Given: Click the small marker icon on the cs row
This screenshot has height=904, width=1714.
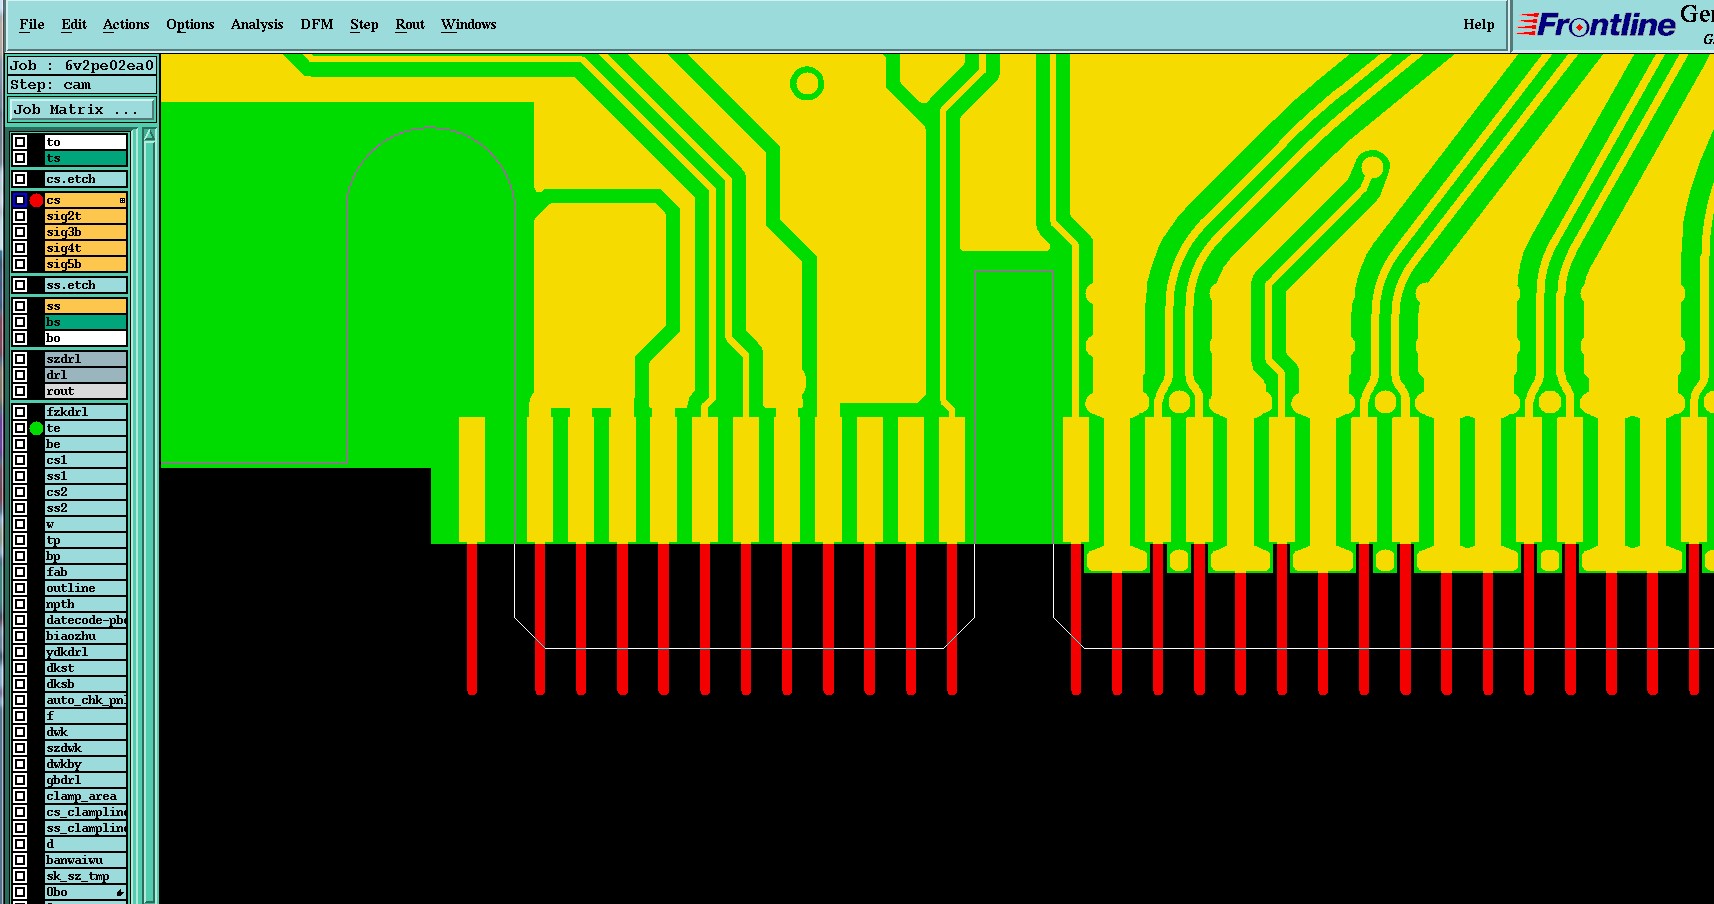Looking at the screenshot, I should click(122, 201).
